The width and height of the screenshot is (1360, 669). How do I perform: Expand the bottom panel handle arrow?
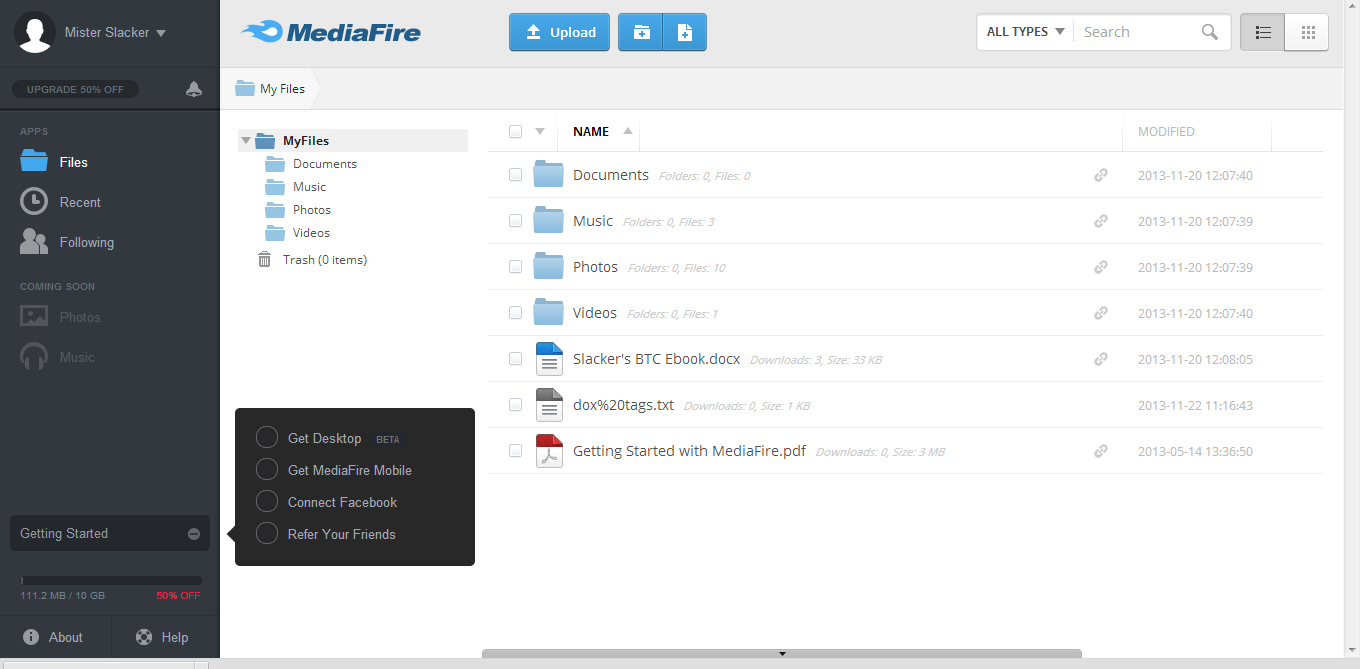pos(783,654)
